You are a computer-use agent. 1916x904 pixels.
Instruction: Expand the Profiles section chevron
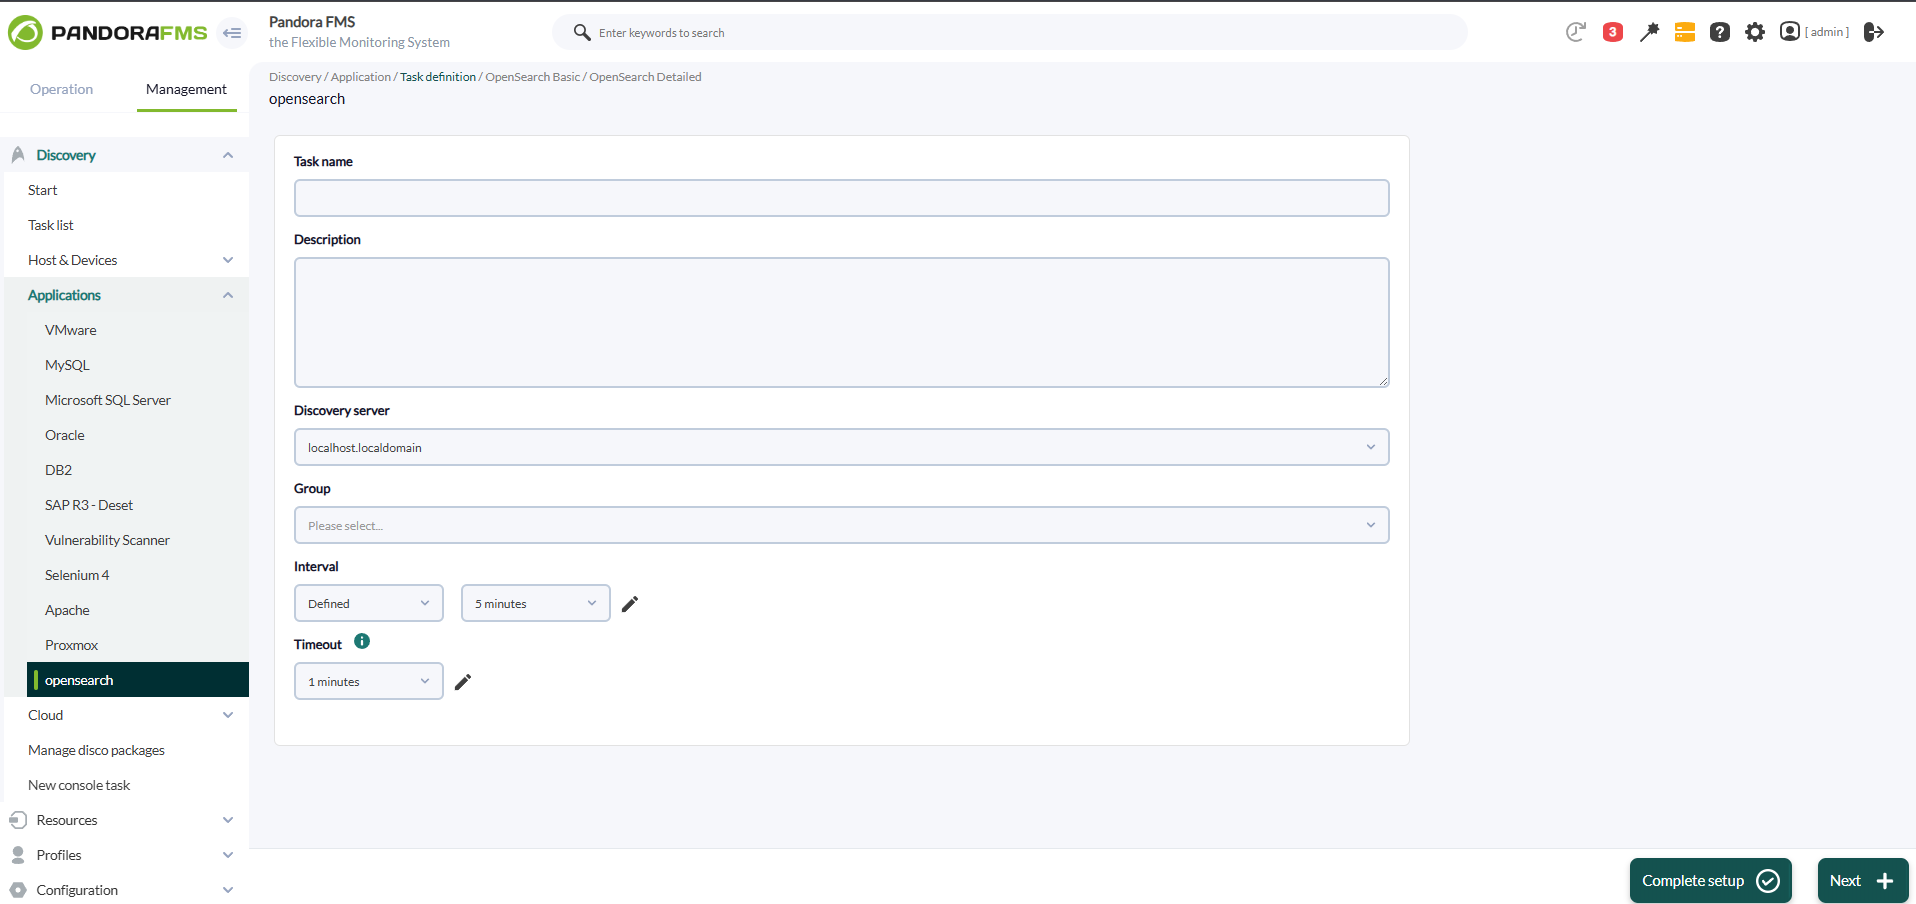point(228,855)
